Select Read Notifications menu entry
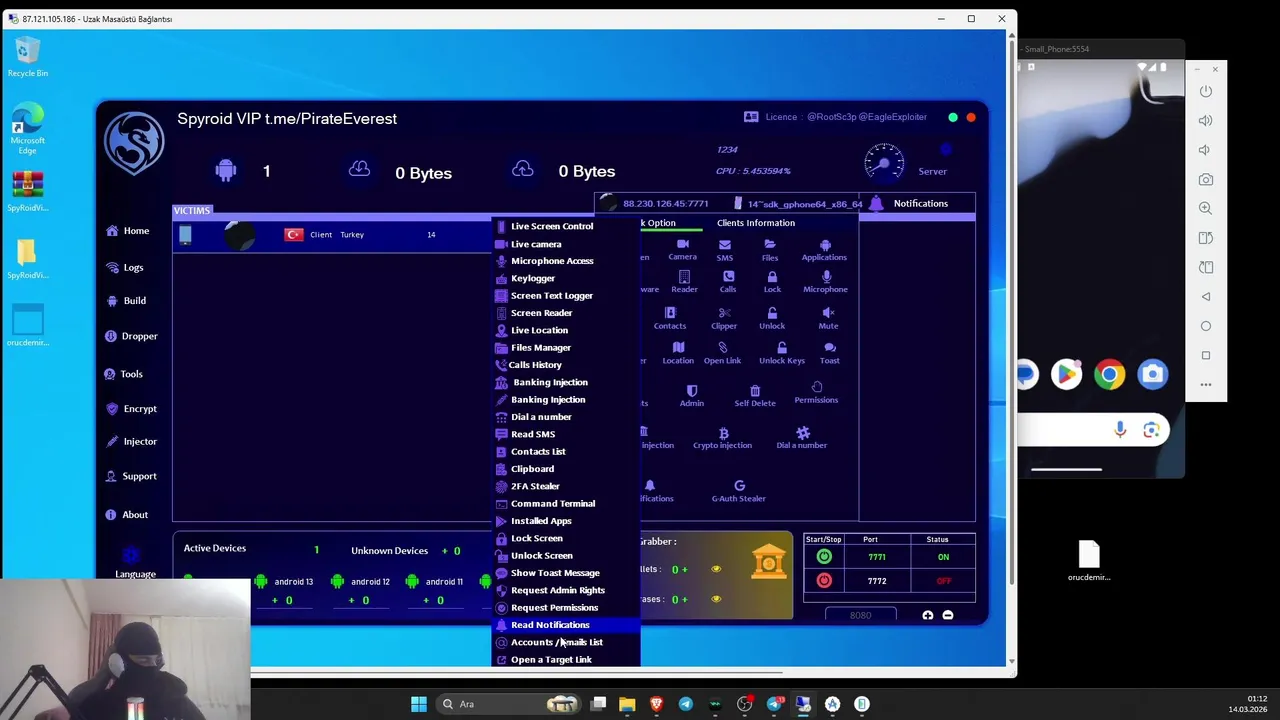1280x720 pixels. pos(566,625)
